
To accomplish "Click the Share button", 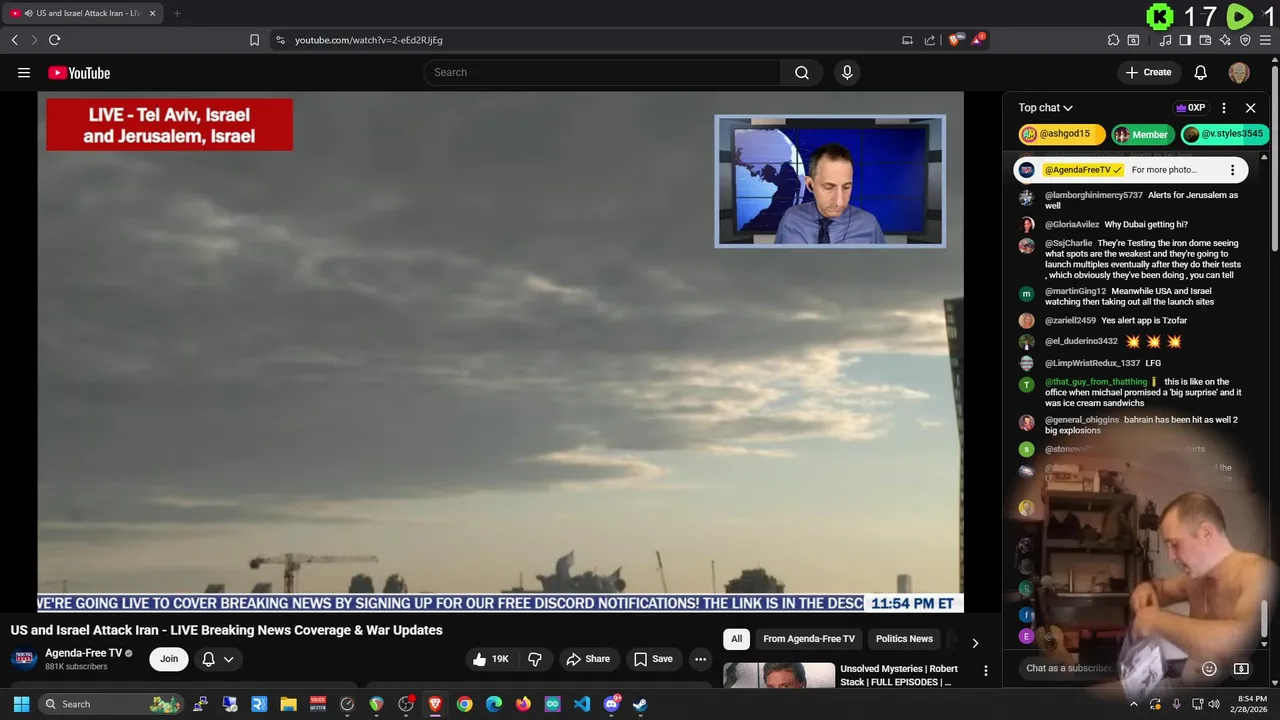I will [588, 659].
